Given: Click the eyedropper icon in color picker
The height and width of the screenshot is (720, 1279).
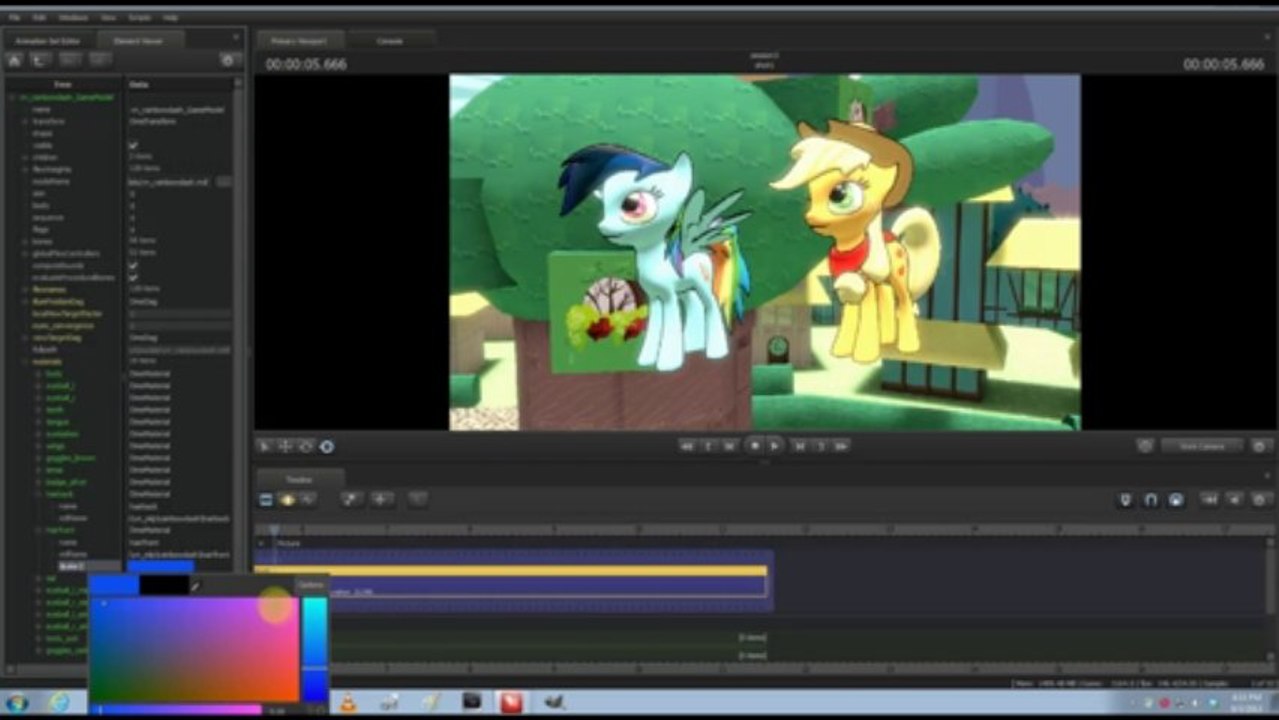Looking at the screenshot, I should coord(196,587).
